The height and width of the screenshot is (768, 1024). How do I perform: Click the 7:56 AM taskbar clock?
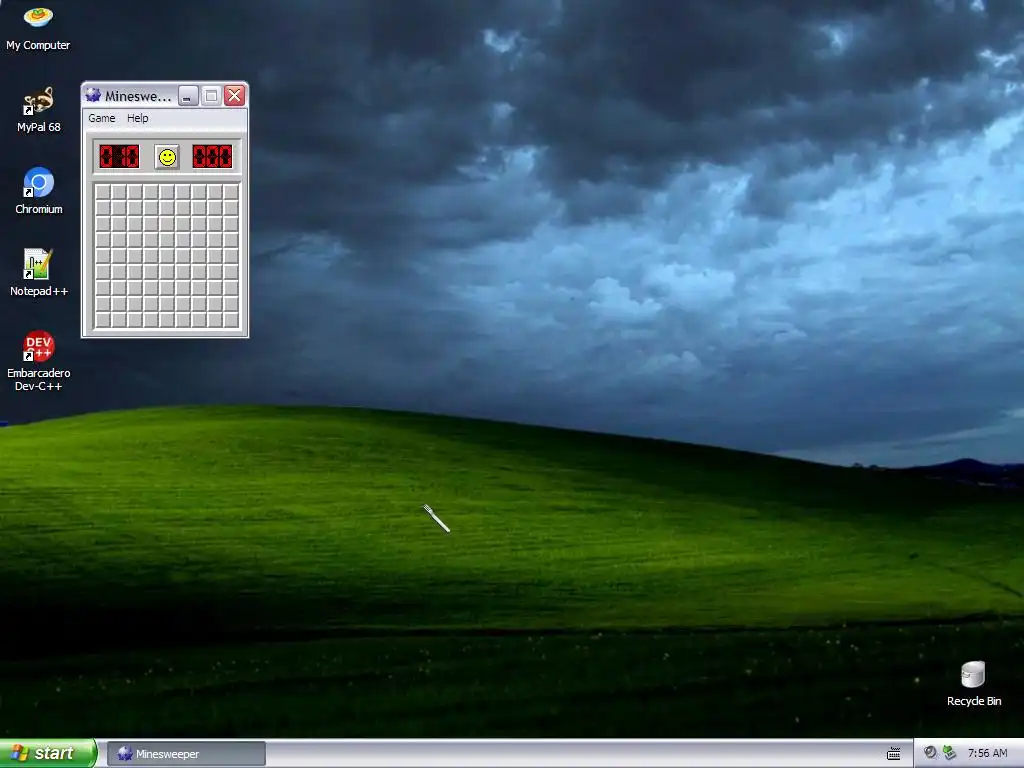point(987,753)
